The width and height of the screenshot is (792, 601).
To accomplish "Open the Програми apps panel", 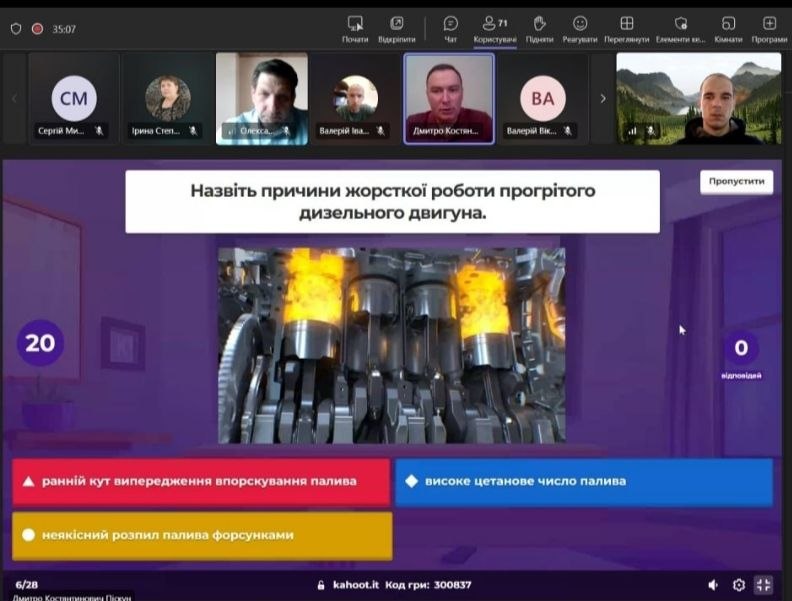I will point(769,28).
